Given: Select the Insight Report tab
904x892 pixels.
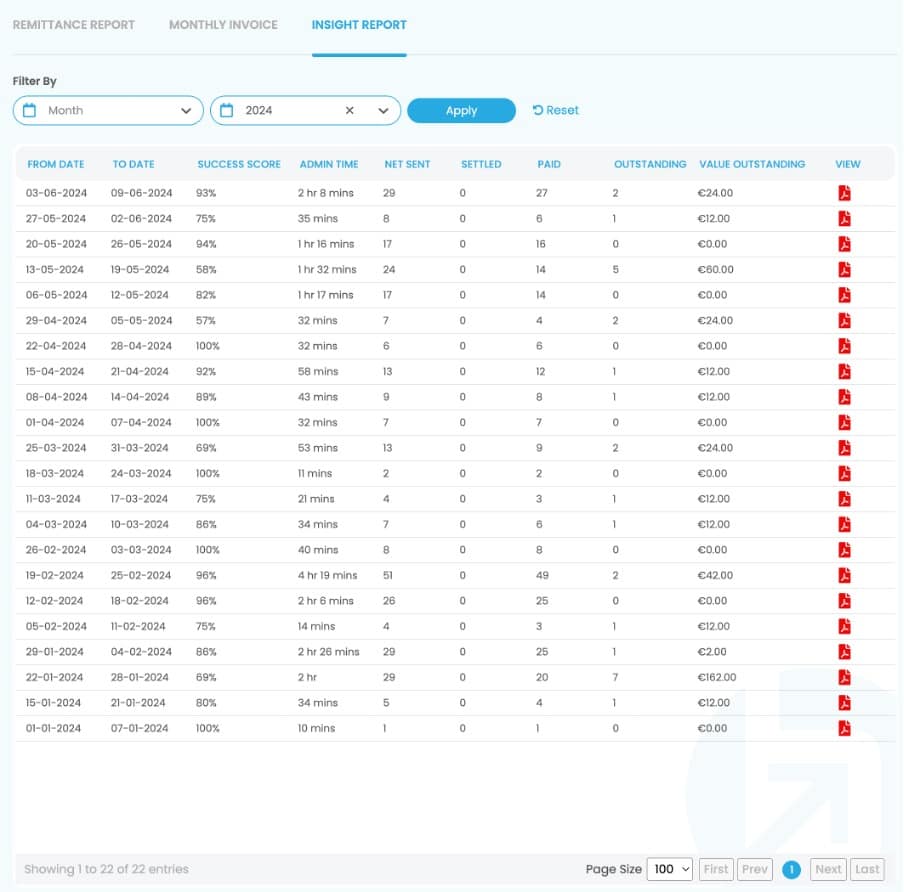Looking at the screenshot, I should pyautogui.click(x=359, y=25).
